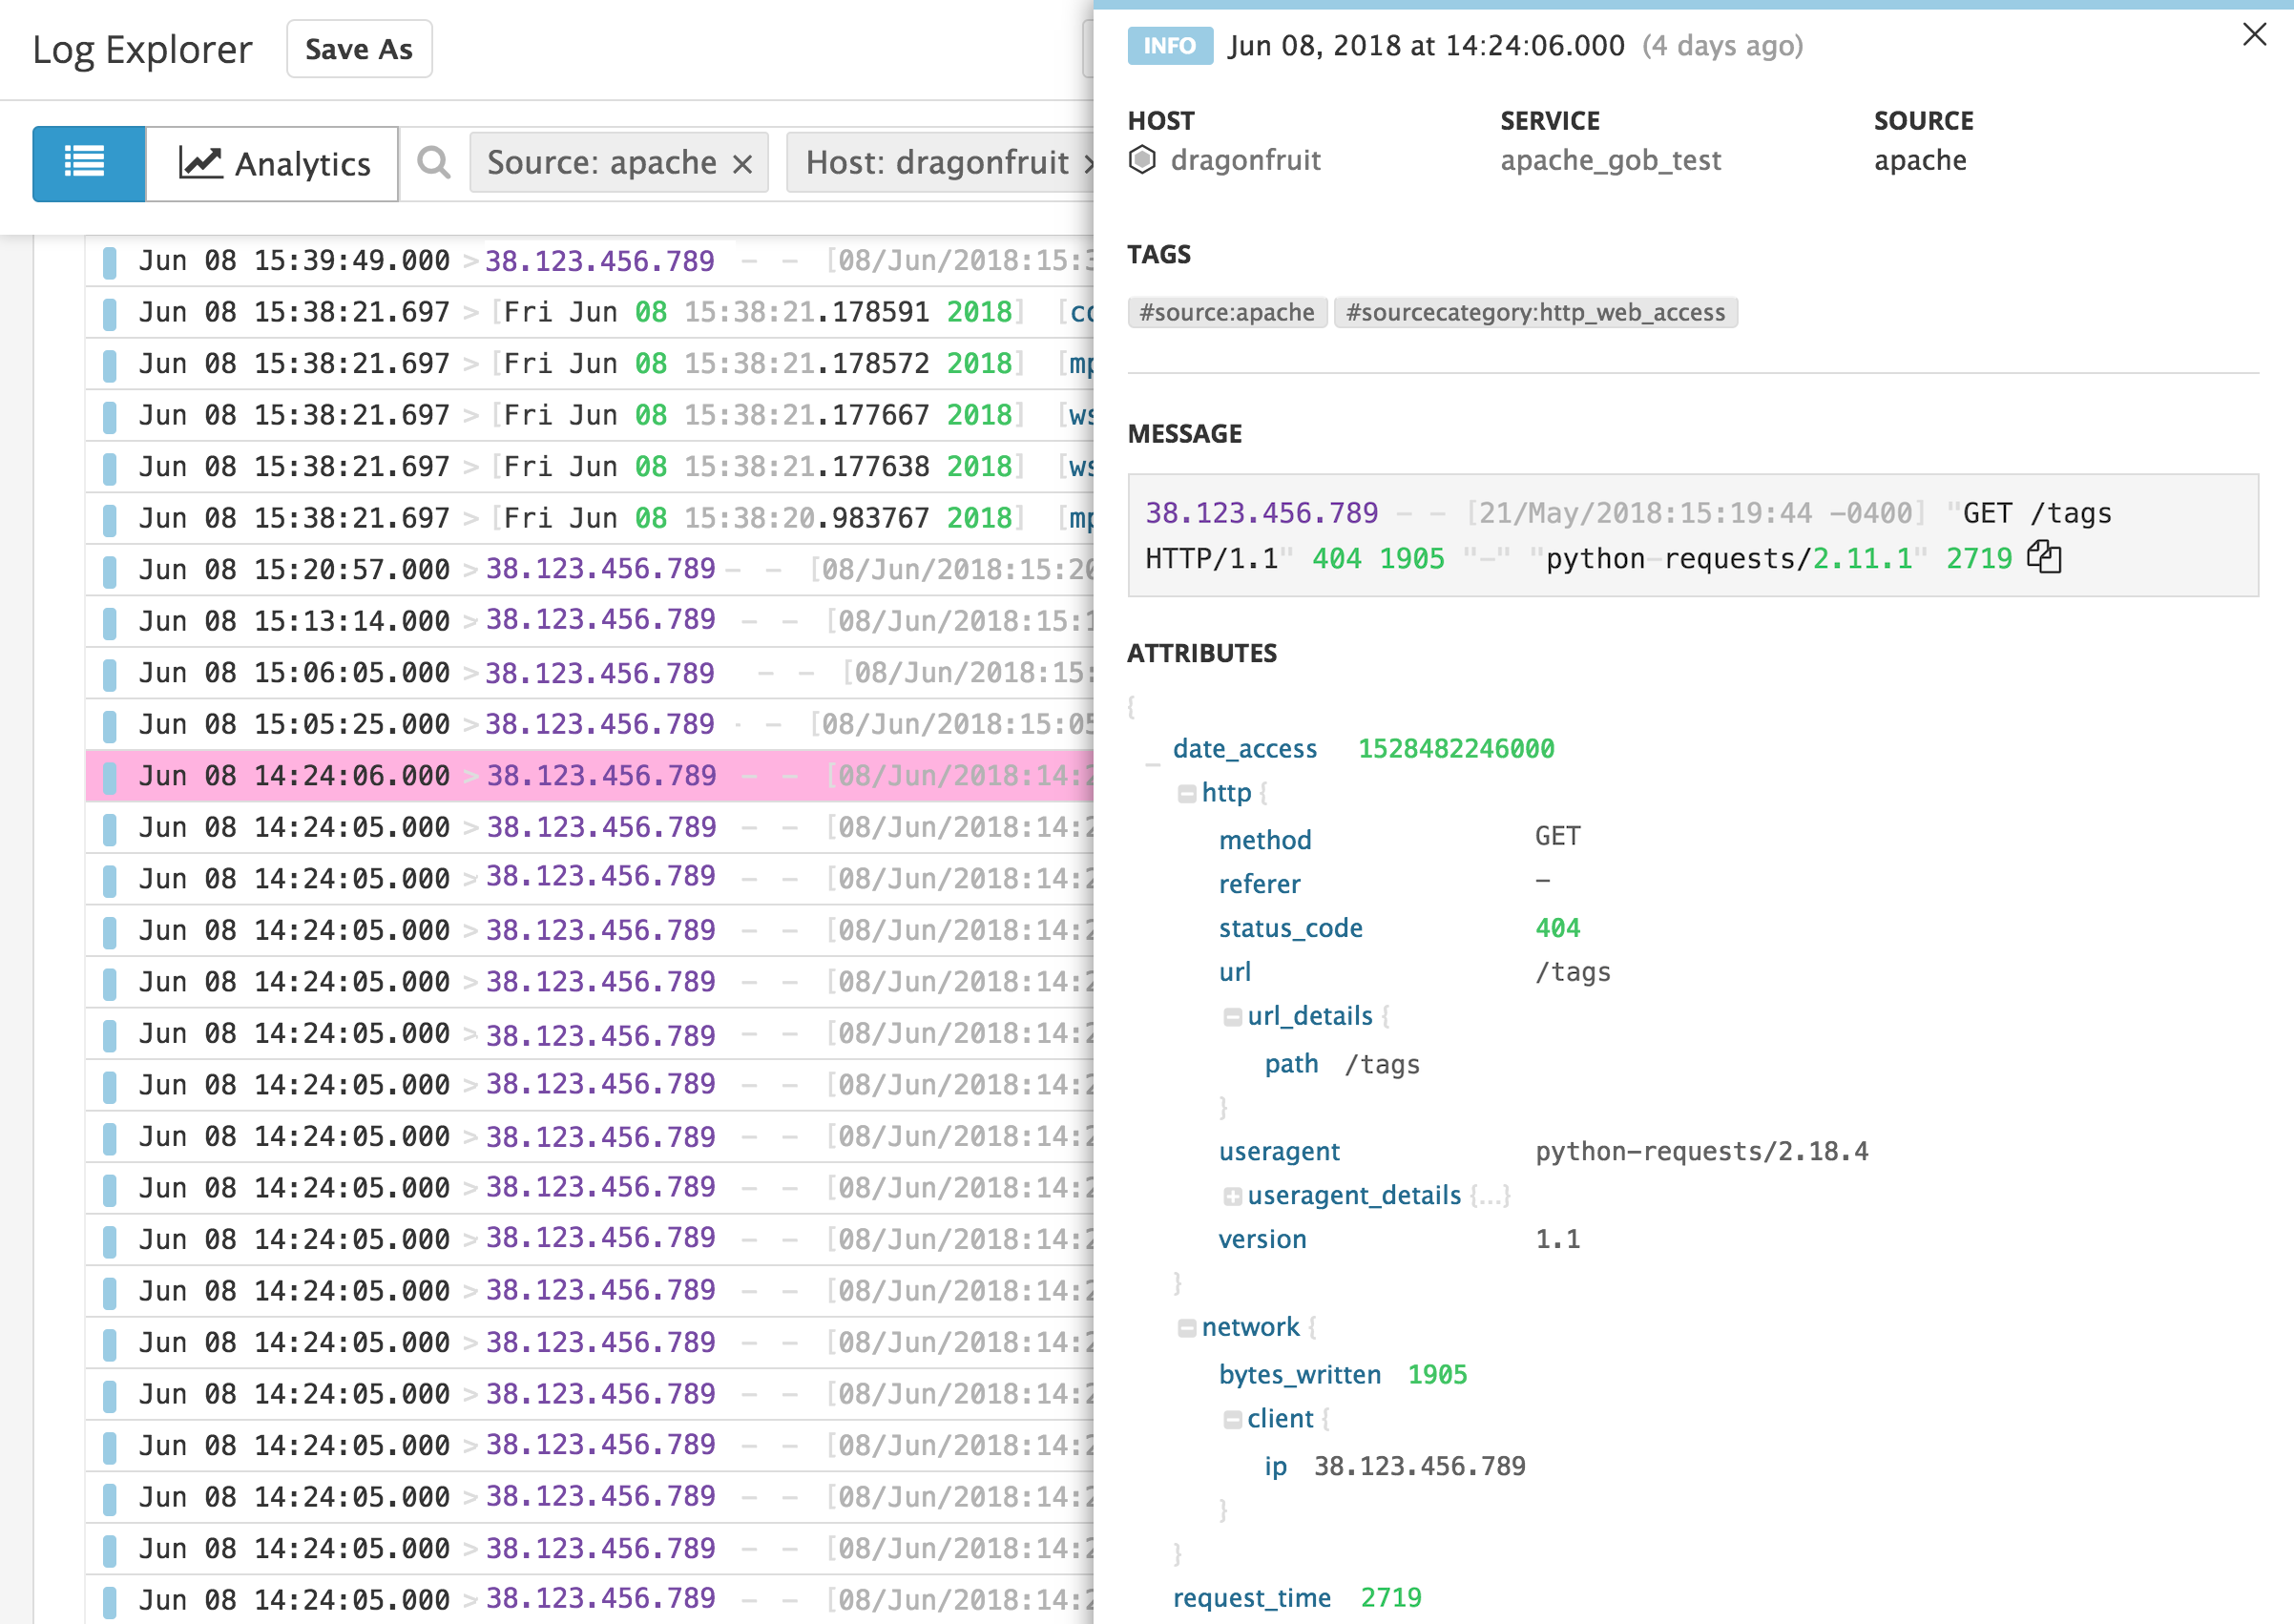Image resolution: width=2294 pixels, height=1624 pixels.
Task: Click the INFO severity badge
Action: (1168, 45)
